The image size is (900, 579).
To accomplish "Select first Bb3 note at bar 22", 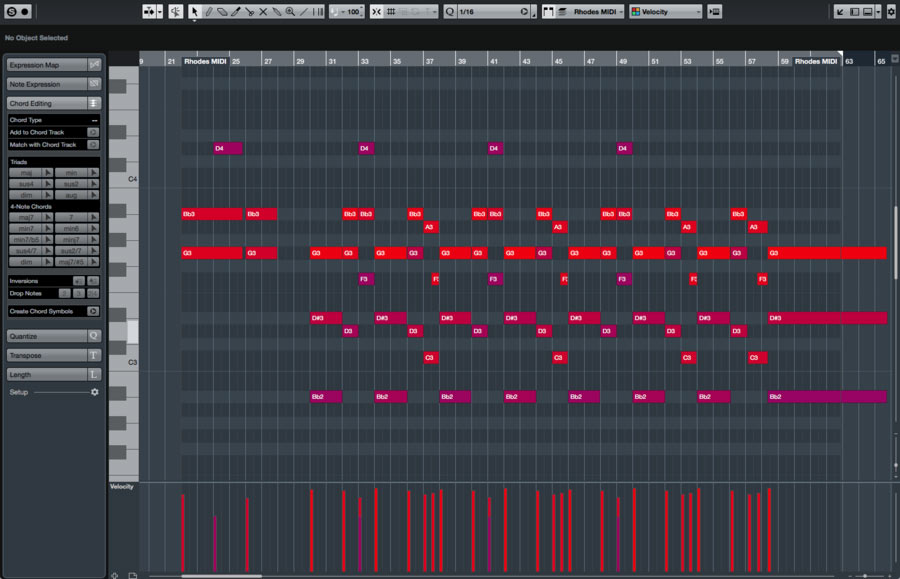I will tap(212, 214).
